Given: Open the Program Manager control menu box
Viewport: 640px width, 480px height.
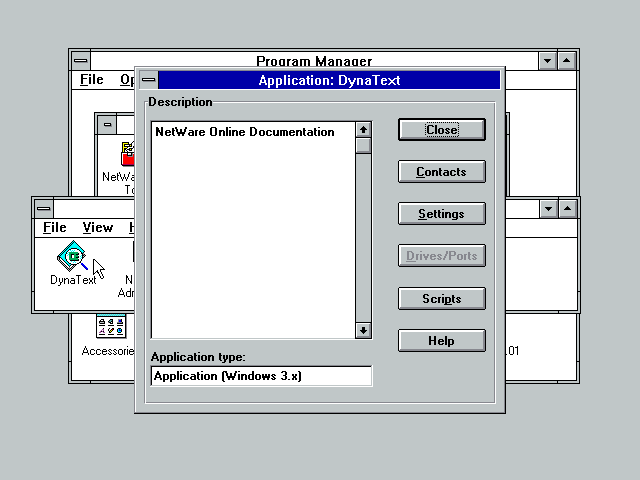Looking at the screenshot, I should [x=81, y=61].
